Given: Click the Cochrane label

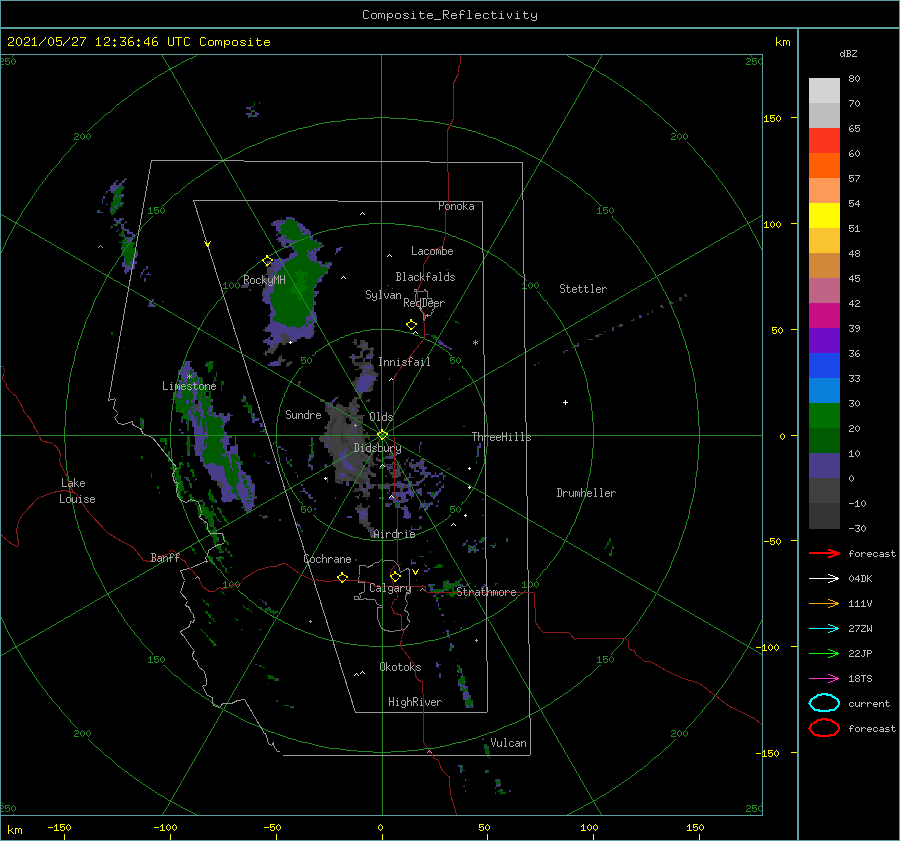Looking at the screenshot, I should tap(327, 559).
